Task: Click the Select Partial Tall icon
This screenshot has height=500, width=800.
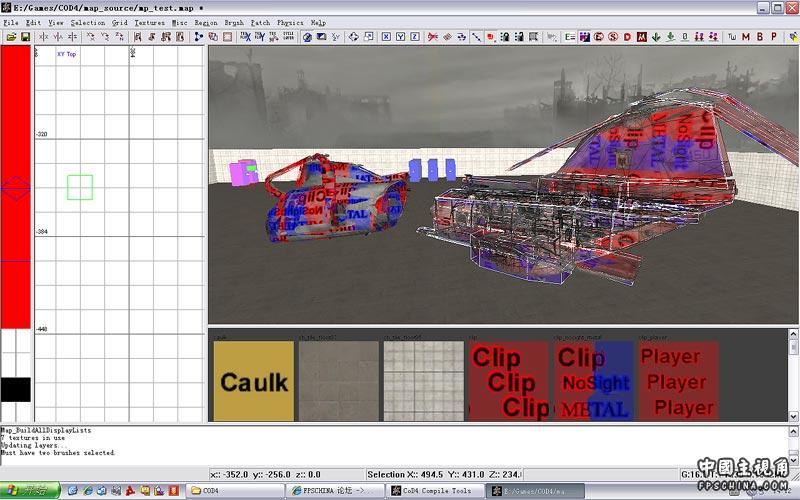Action: pyautogui.click(x=166, y=37)
